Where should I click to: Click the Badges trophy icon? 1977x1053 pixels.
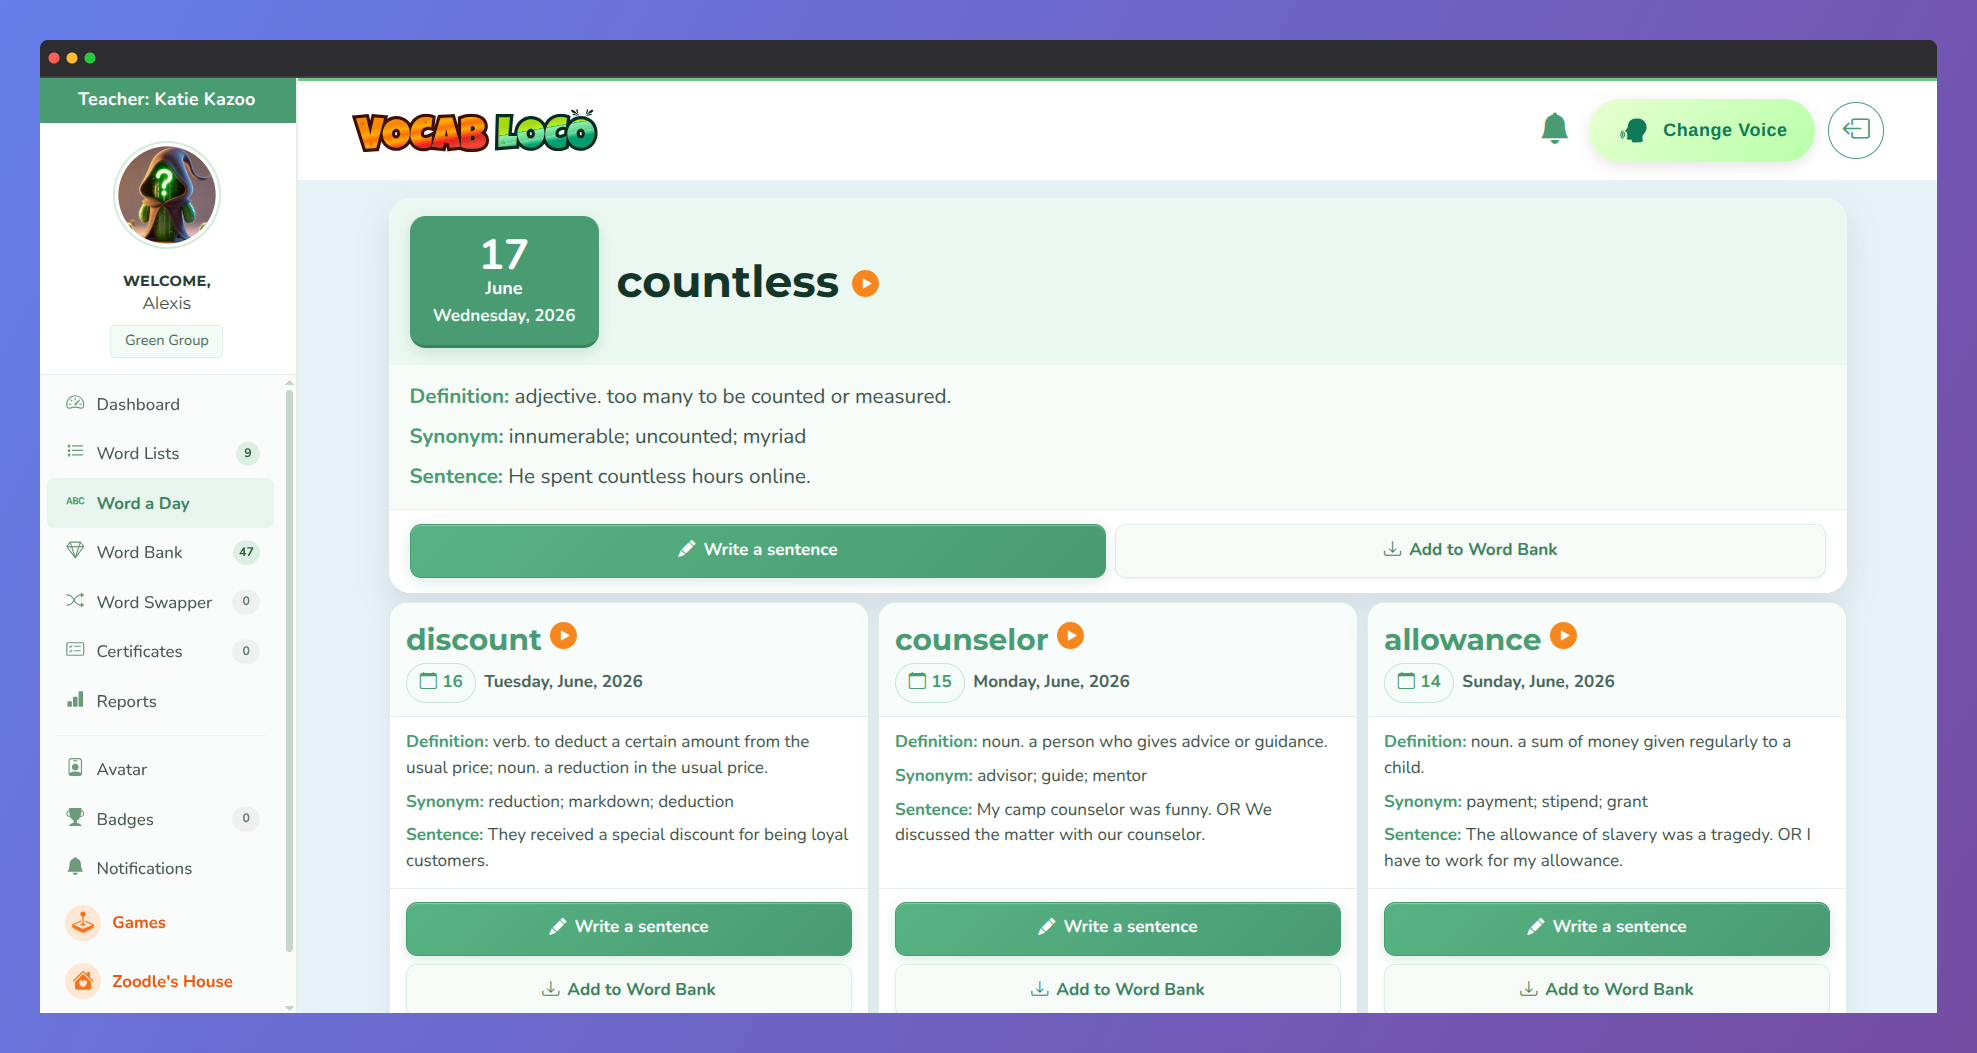click(75, 817)
